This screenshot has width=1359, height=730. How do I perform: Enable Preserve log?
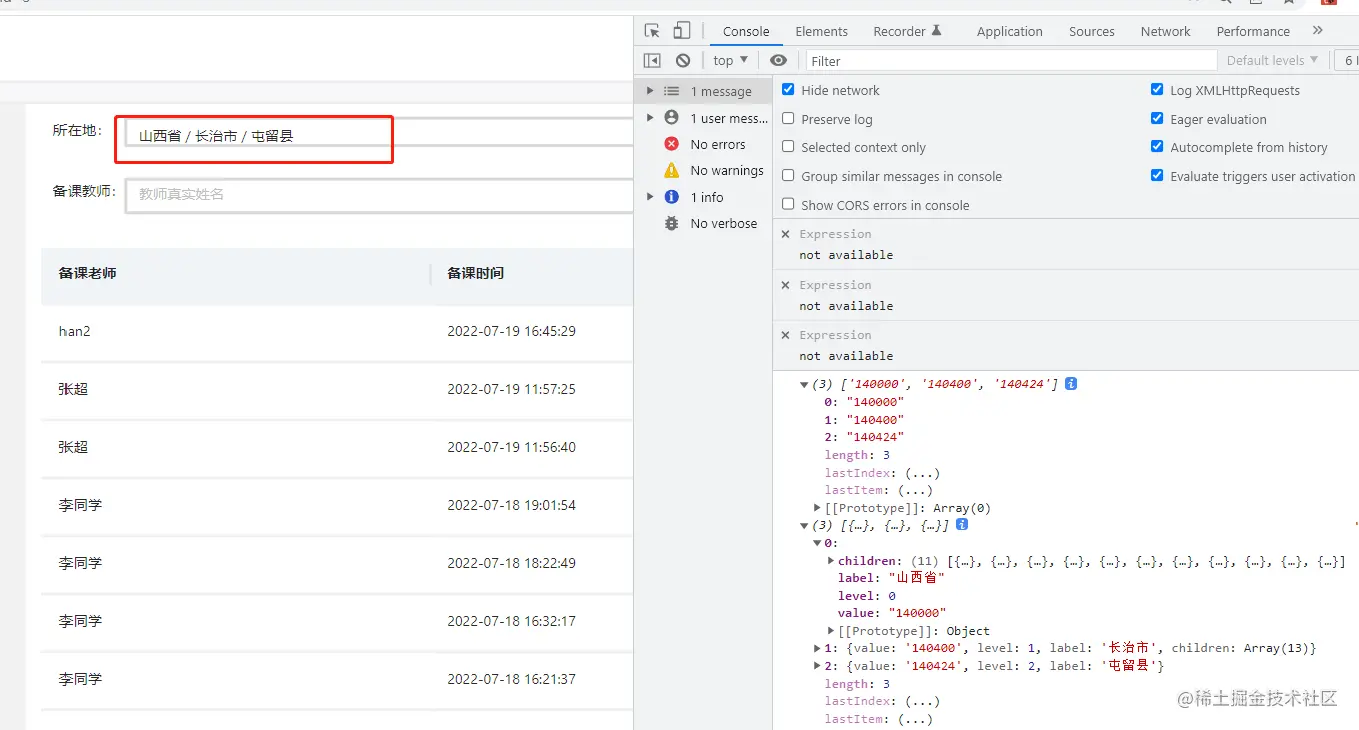788,118
